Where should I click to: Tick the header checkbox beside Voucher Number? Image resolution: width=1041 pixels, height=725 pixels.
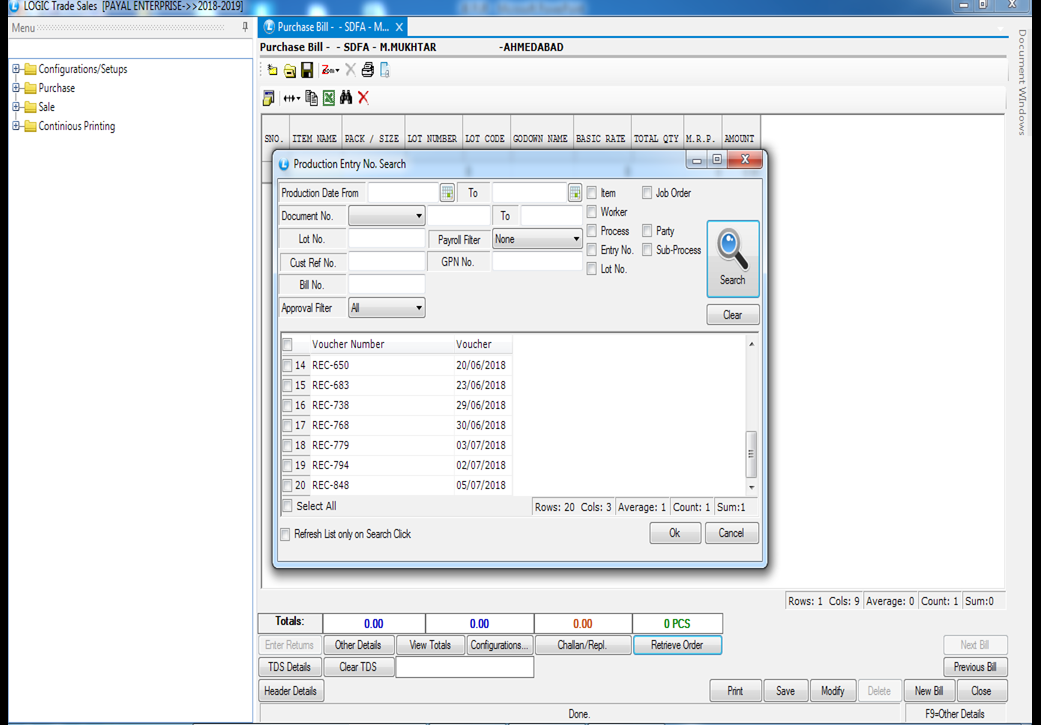[287, 345]
